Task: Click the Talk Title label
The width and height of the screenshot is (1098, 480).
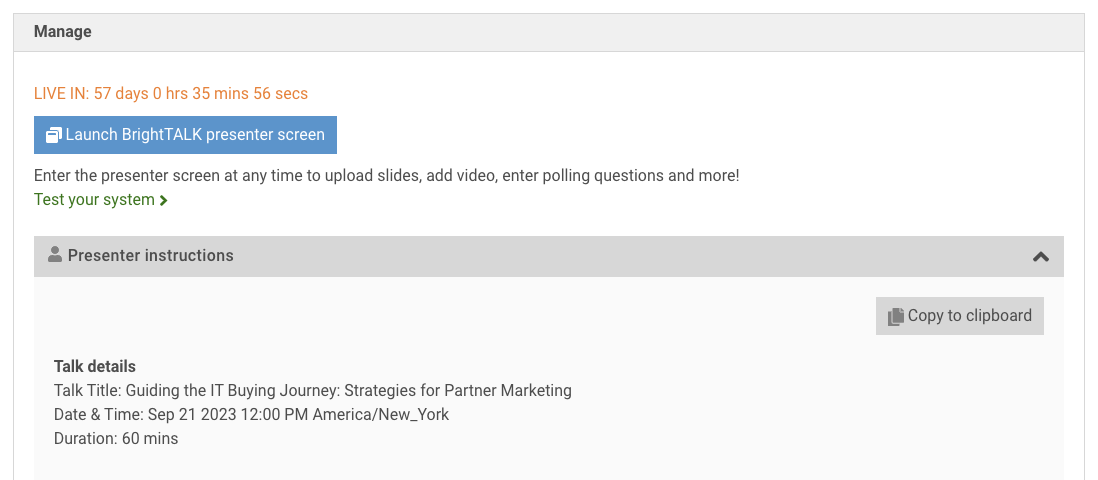Action: 88,390
